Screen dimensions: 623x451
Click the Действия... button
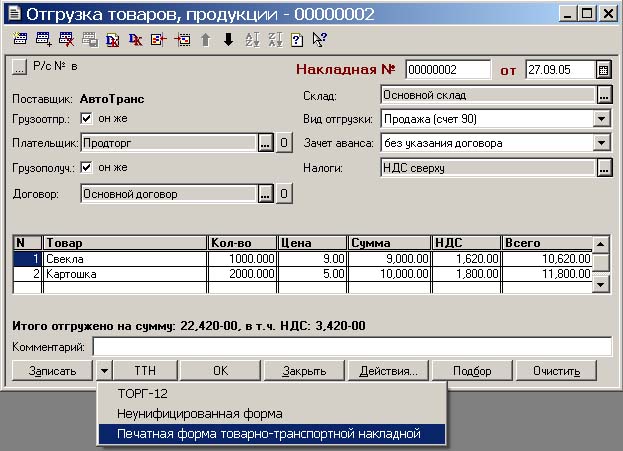pos(389,371)
